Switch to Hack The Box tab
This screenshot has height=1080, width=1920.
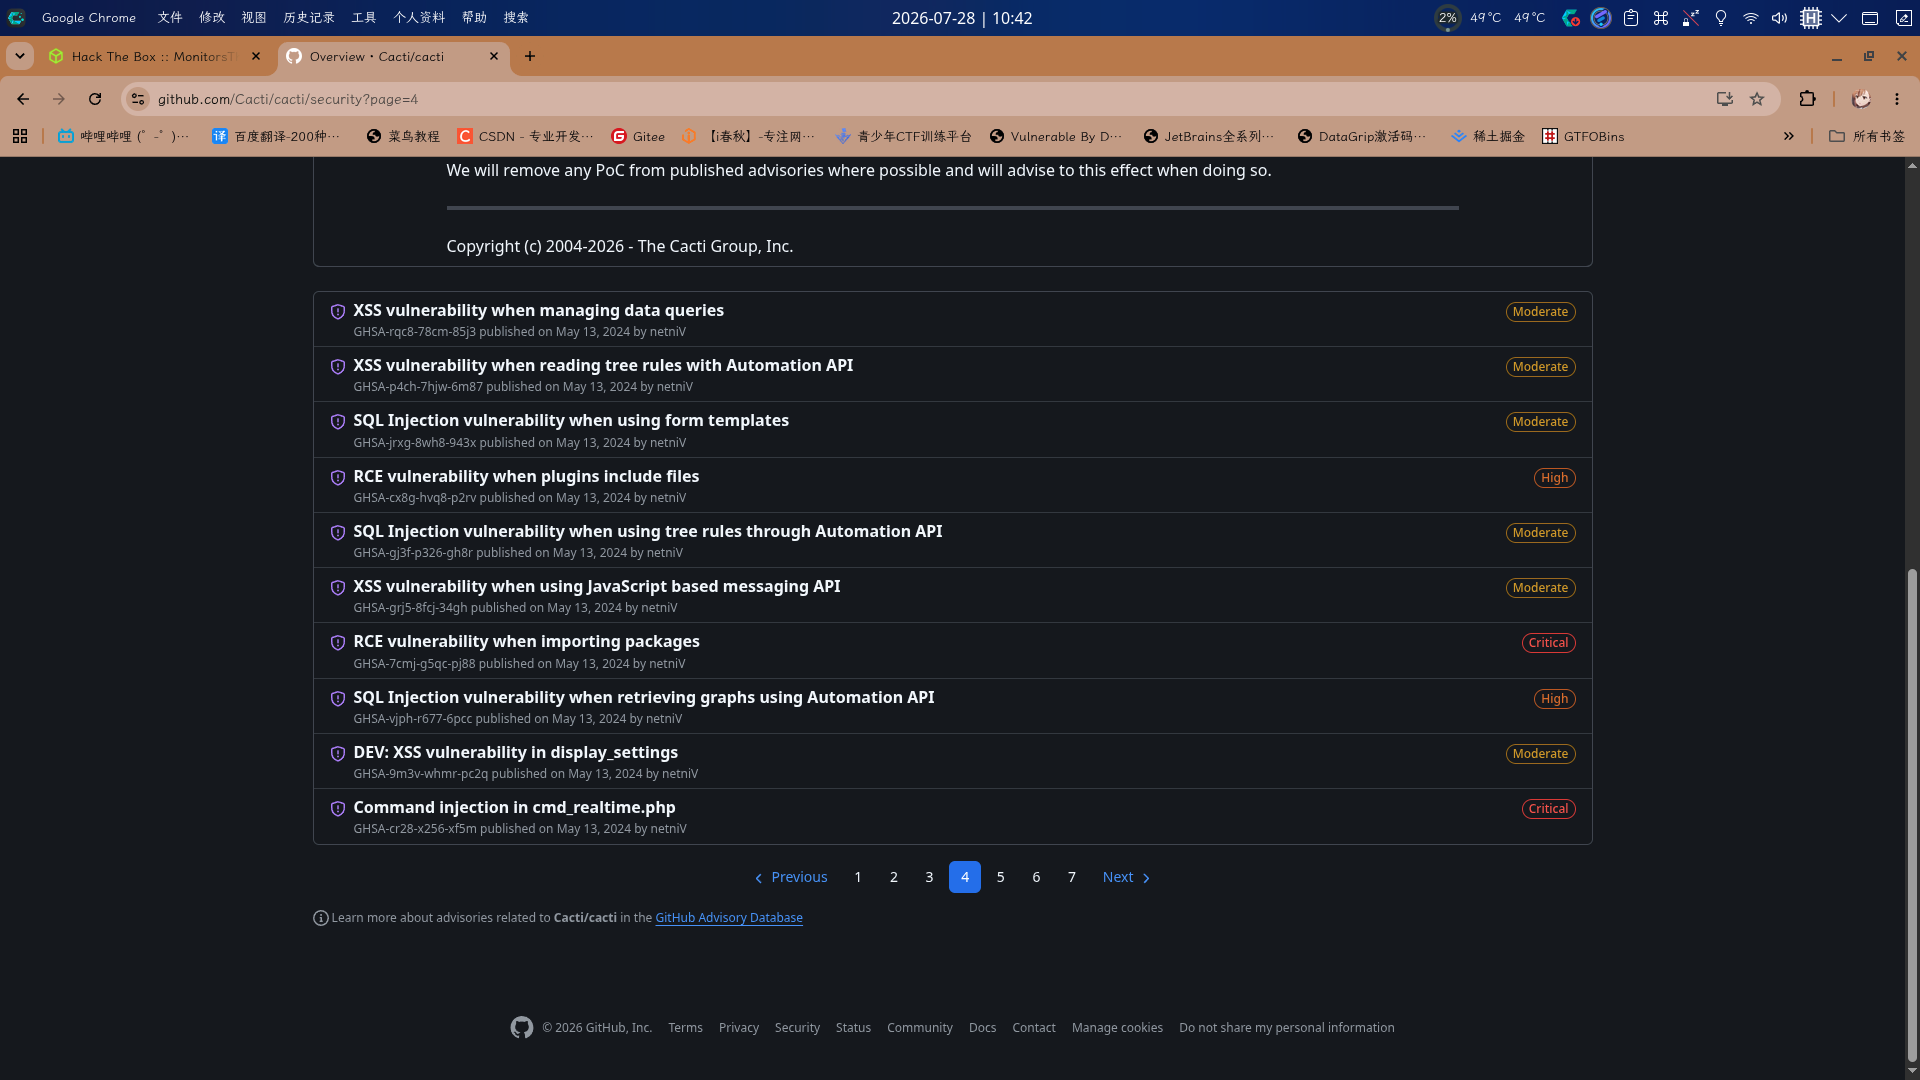(155, 56)
